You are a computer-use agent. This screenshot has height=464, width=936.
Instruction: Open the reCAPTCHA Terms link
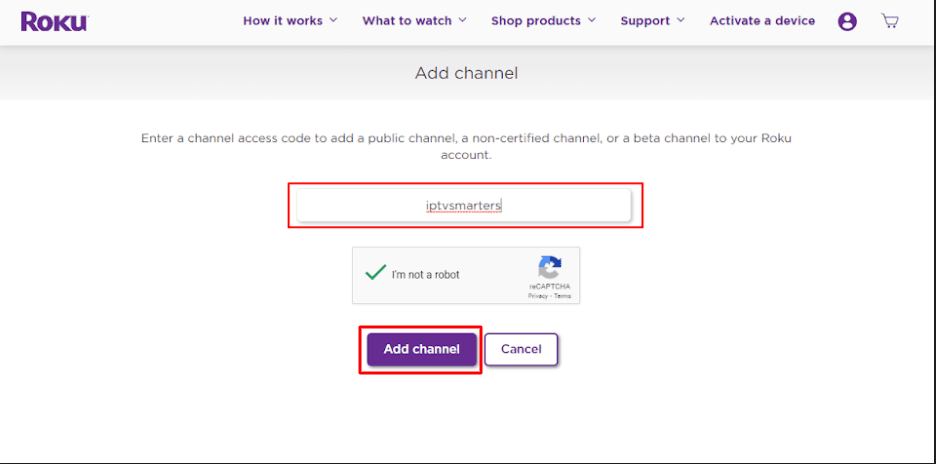coord(562,296)
